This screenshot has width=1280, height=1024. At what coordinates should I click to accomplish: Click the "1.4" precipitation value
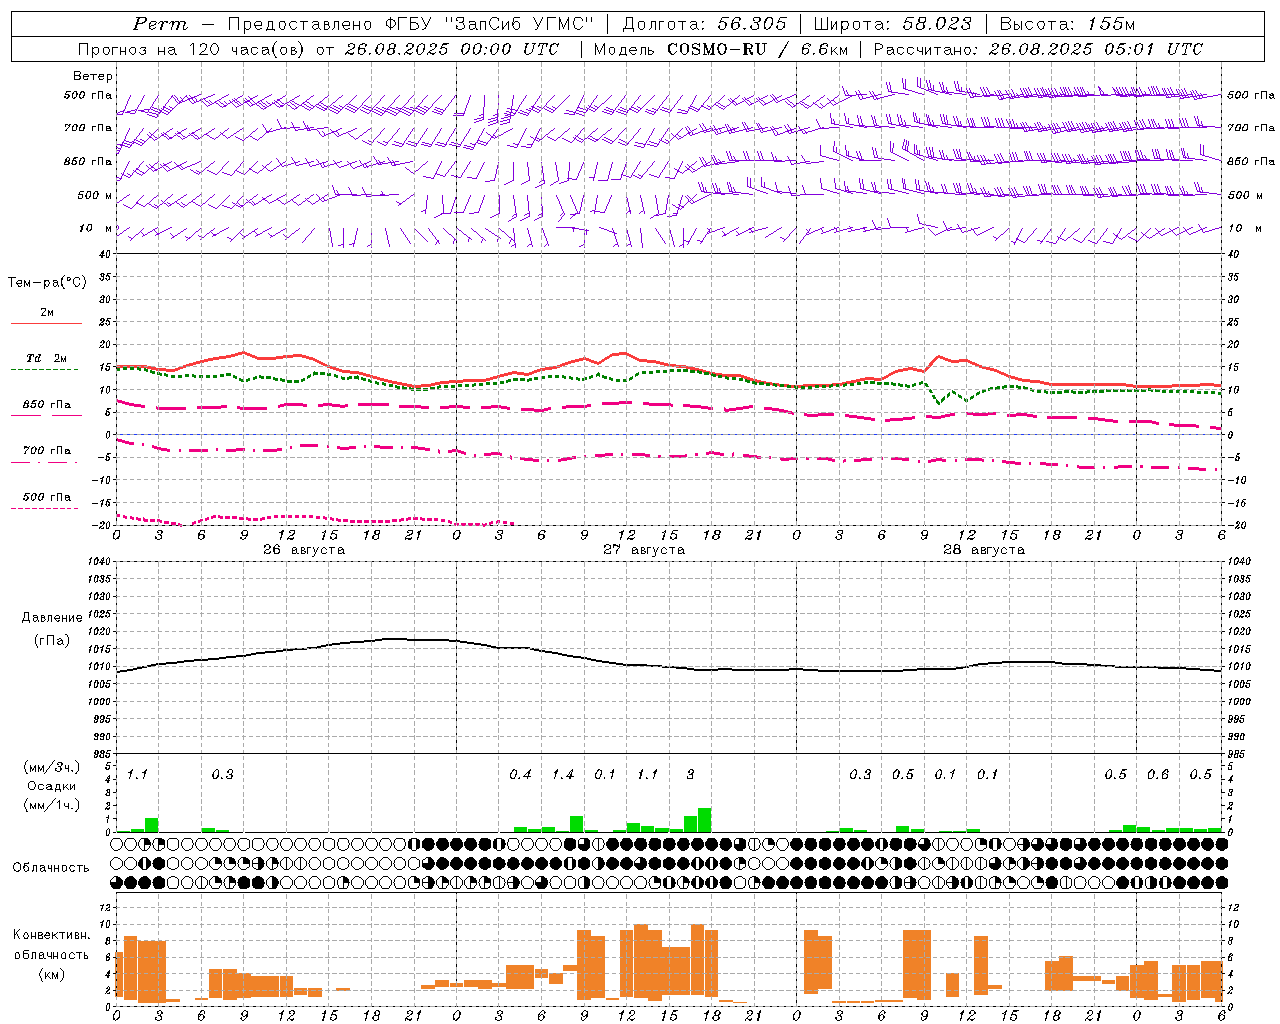point(563,775)
